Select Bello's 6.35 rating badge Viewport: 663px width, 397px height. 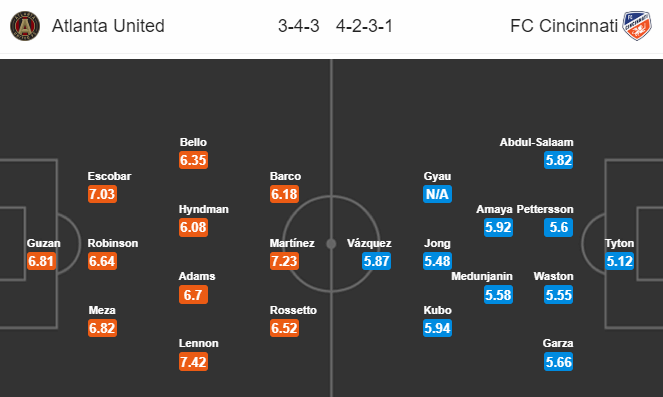[193, 160]
